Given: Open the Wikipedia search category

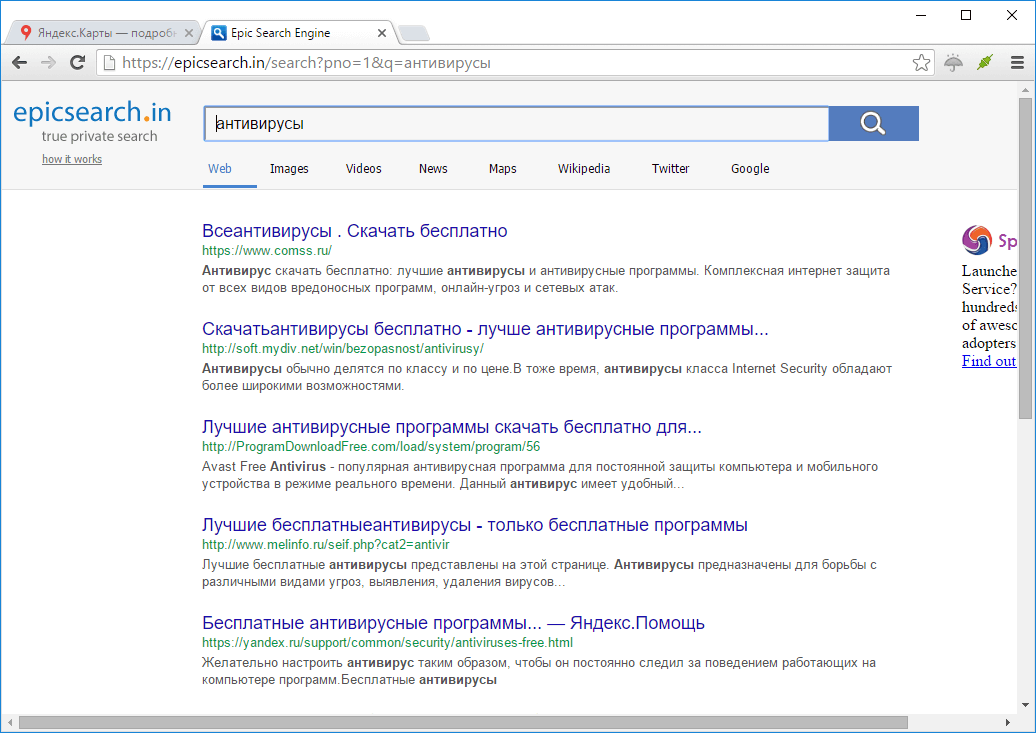Looking at the screenshot, I should 583,168.
